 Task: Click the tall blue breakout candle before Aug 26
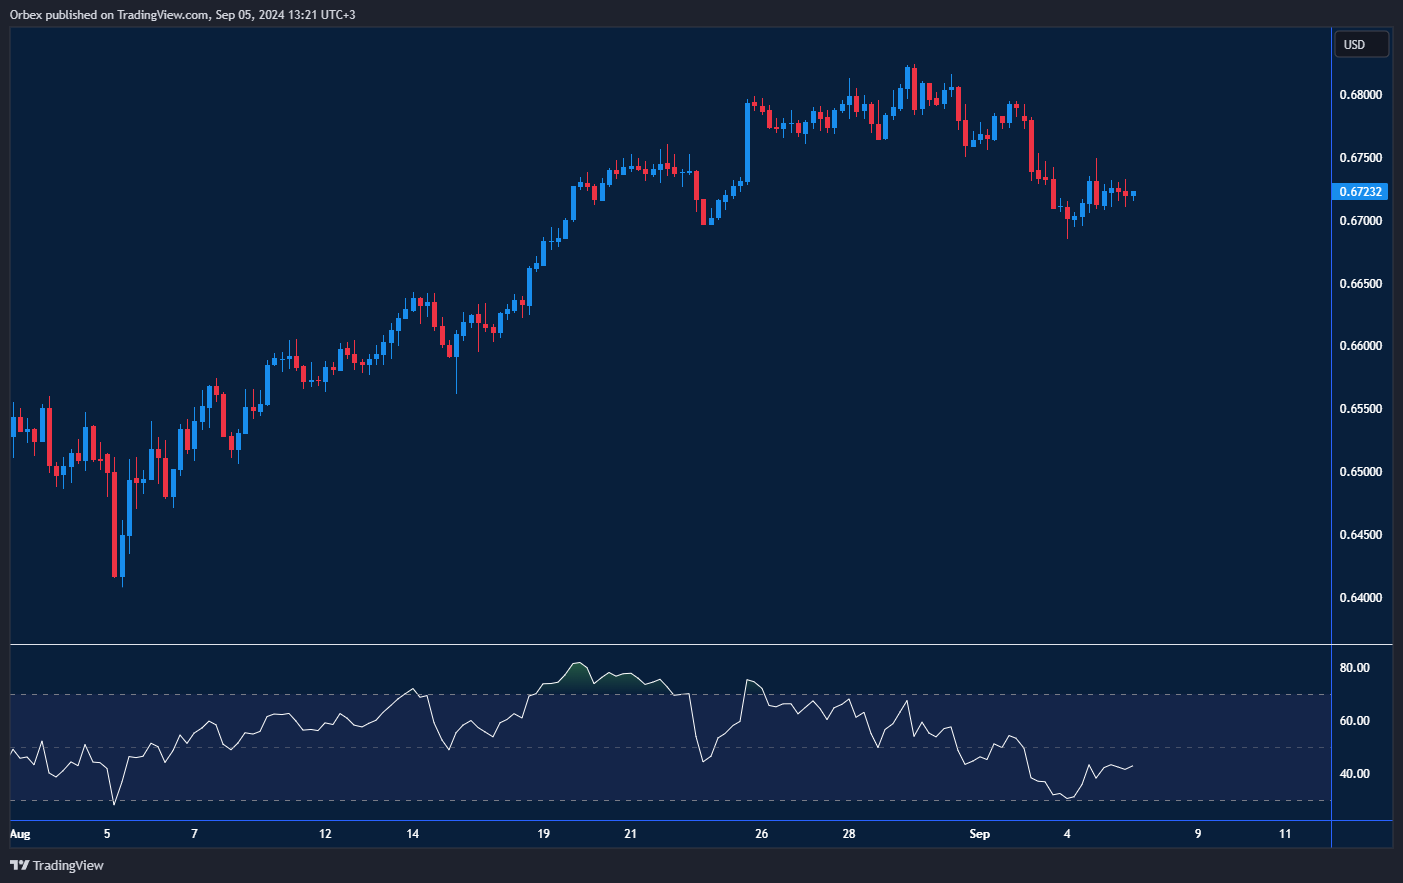pyautogui.click(x=748, y=142)
